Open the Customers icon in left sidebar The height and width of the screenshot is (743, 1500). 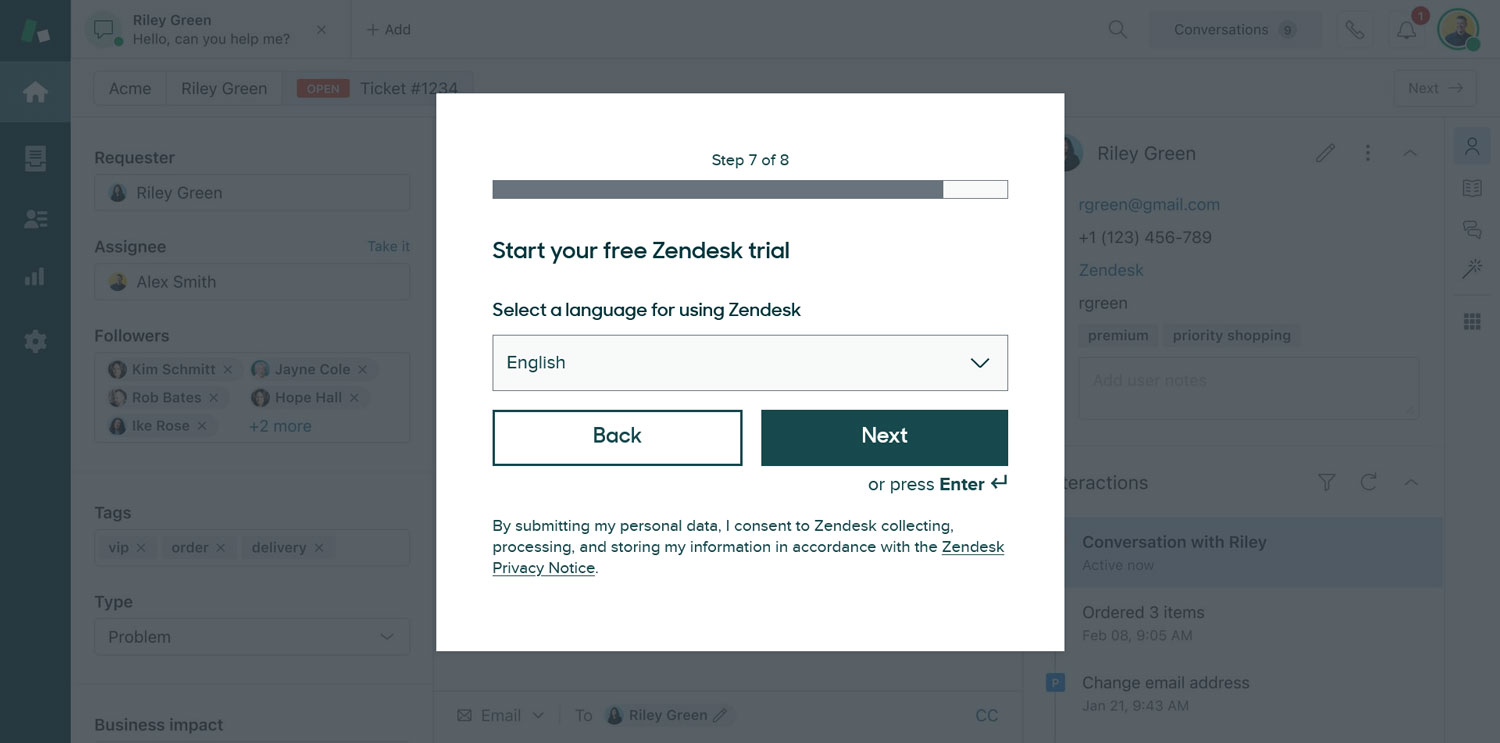pyautogui.click(x=35, y=219)
